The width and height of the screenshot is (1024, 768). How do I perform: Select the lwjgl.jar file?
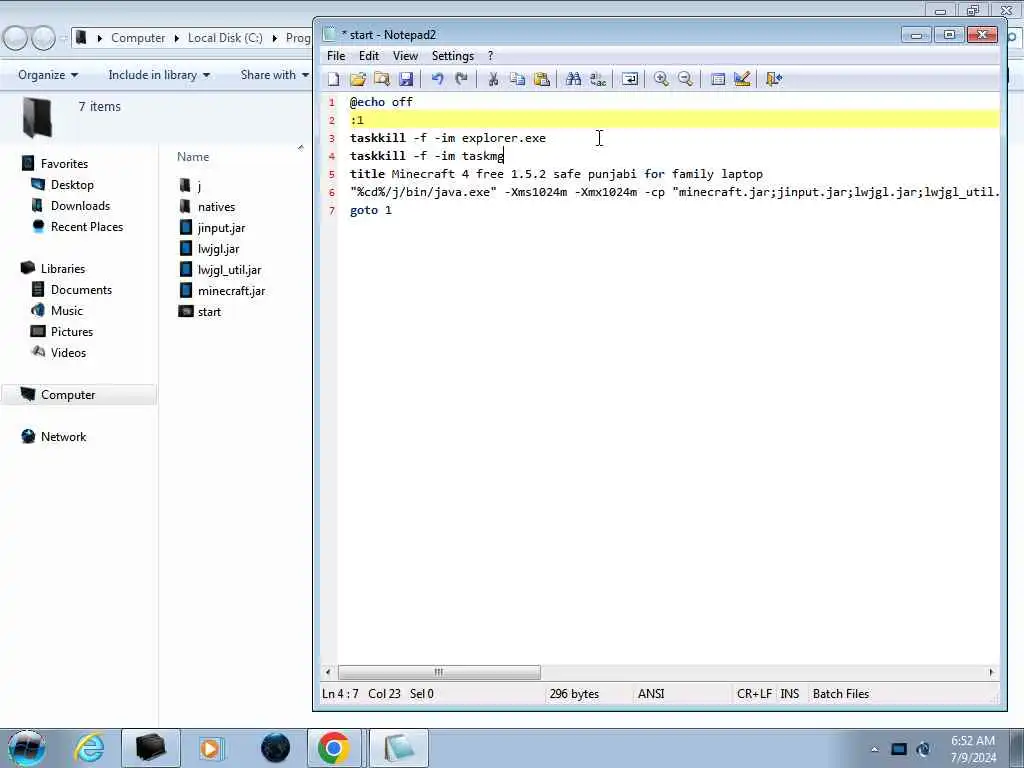pyautogui.click(x=209, y=249)
